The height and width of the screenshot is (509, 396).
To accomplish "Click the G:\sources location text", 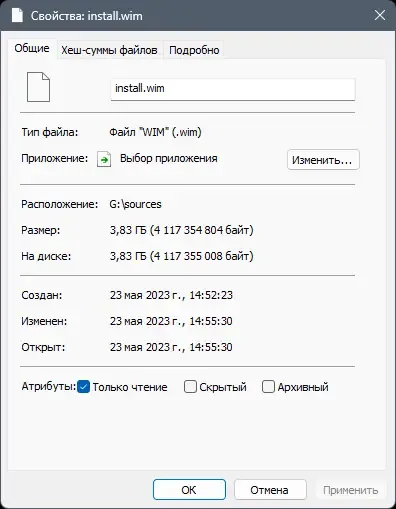I will [x=135, y=204].
